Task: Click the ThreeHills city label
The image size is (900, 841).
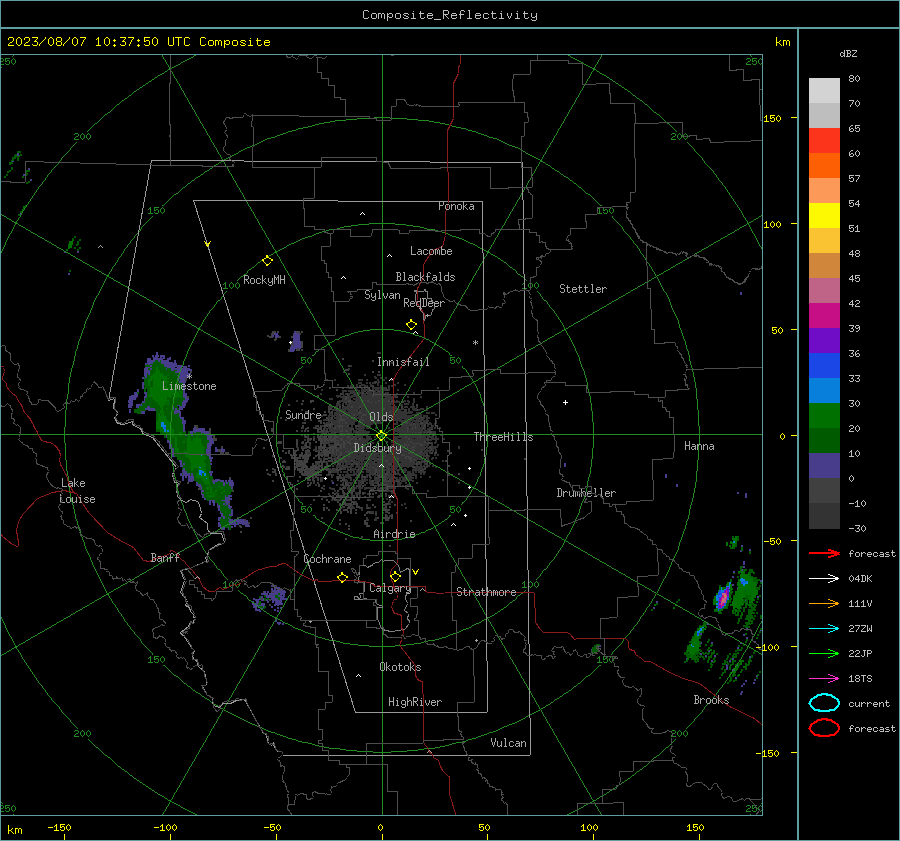Action: tap(503, 437)
